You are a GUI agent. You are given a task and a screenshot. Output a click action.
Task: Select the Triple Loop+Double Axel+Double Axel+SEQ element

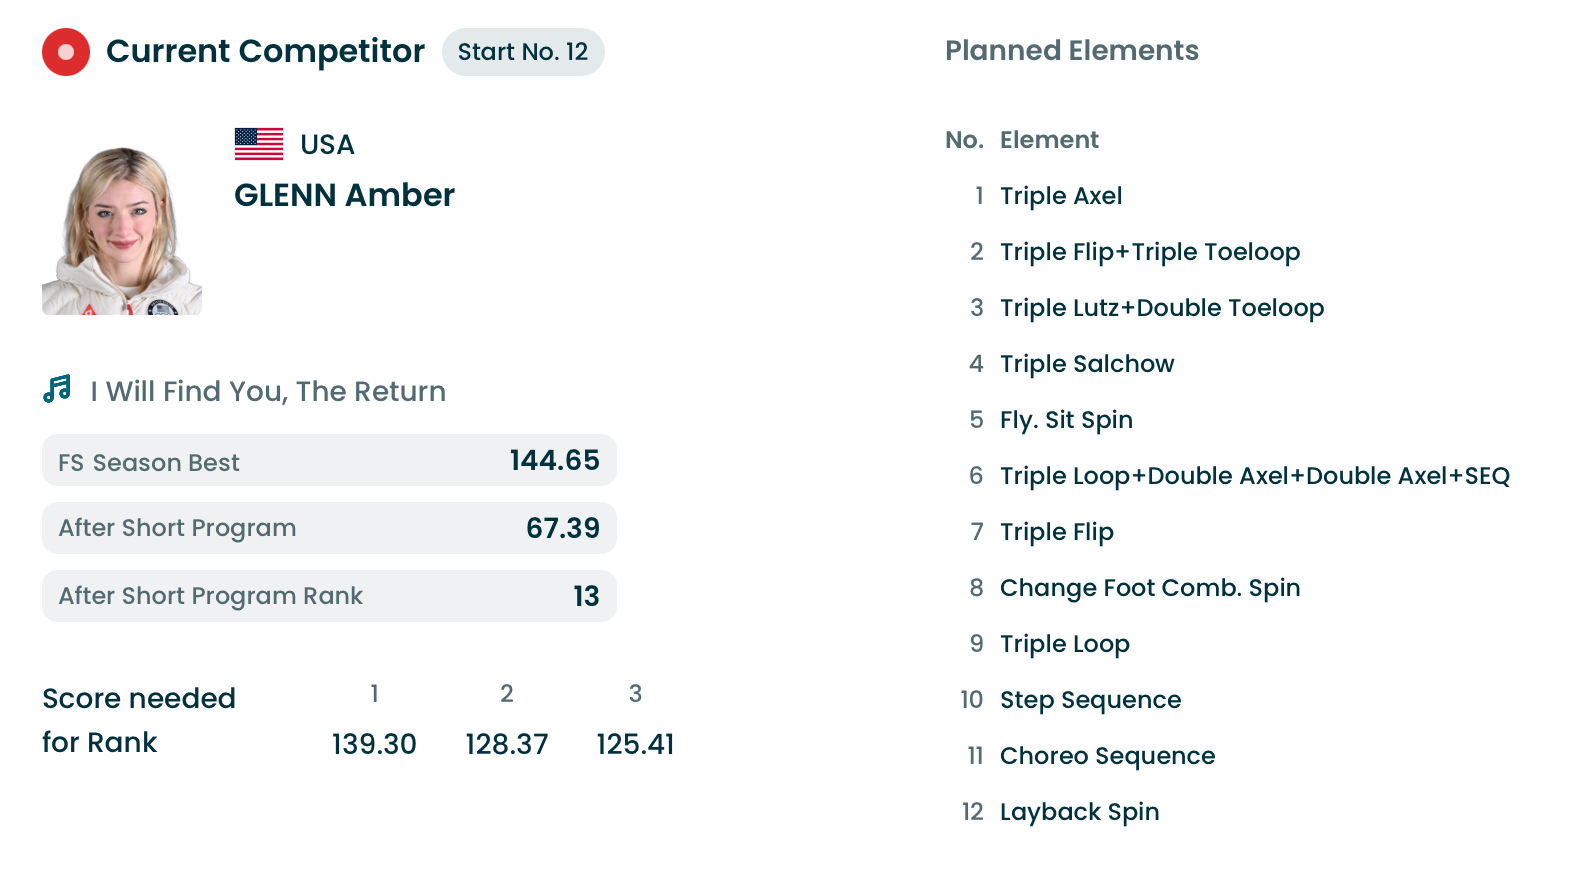(1255, 476)
